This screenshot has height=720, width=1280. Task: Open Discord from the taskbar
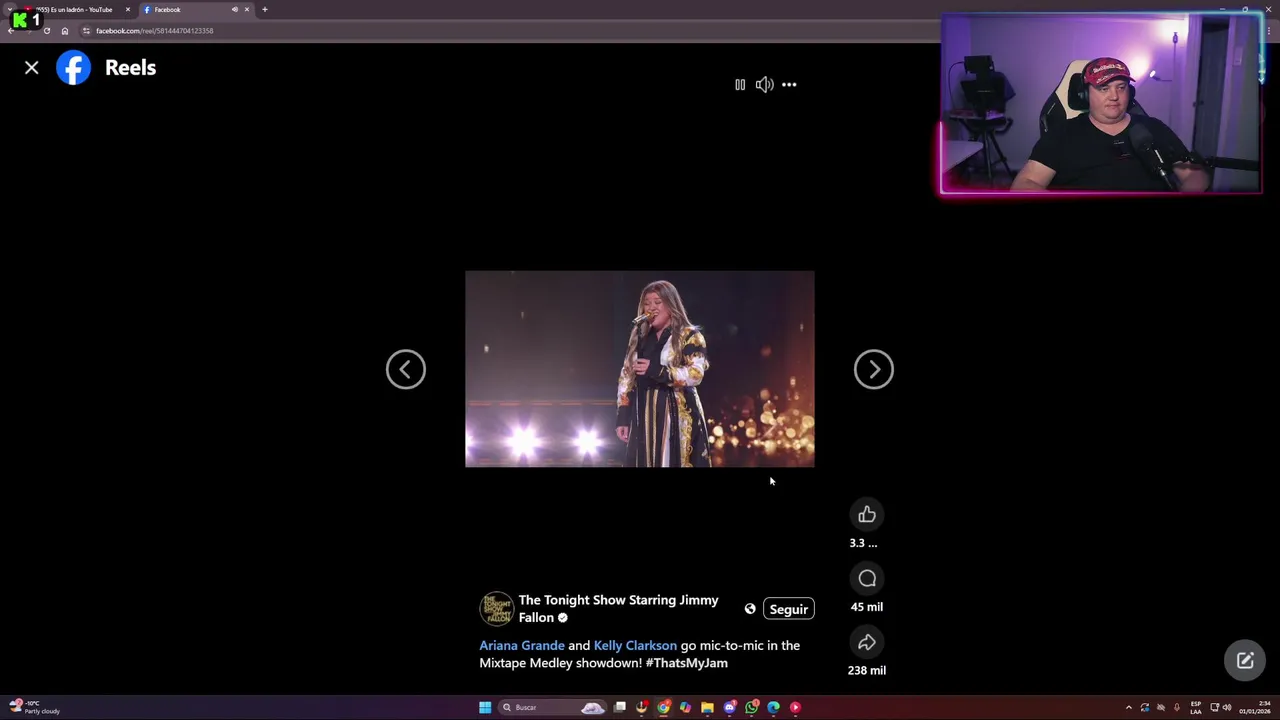pos(729,708)
